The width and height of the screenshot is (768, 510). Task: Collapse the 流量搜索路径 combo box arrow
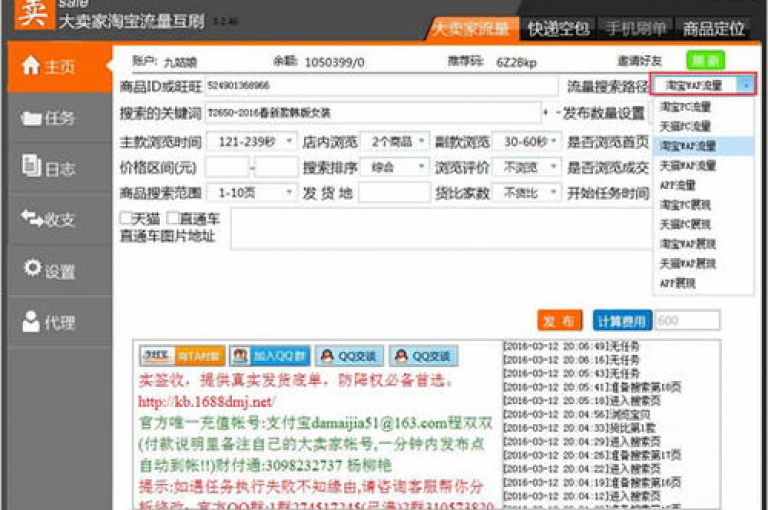point(745,86)
